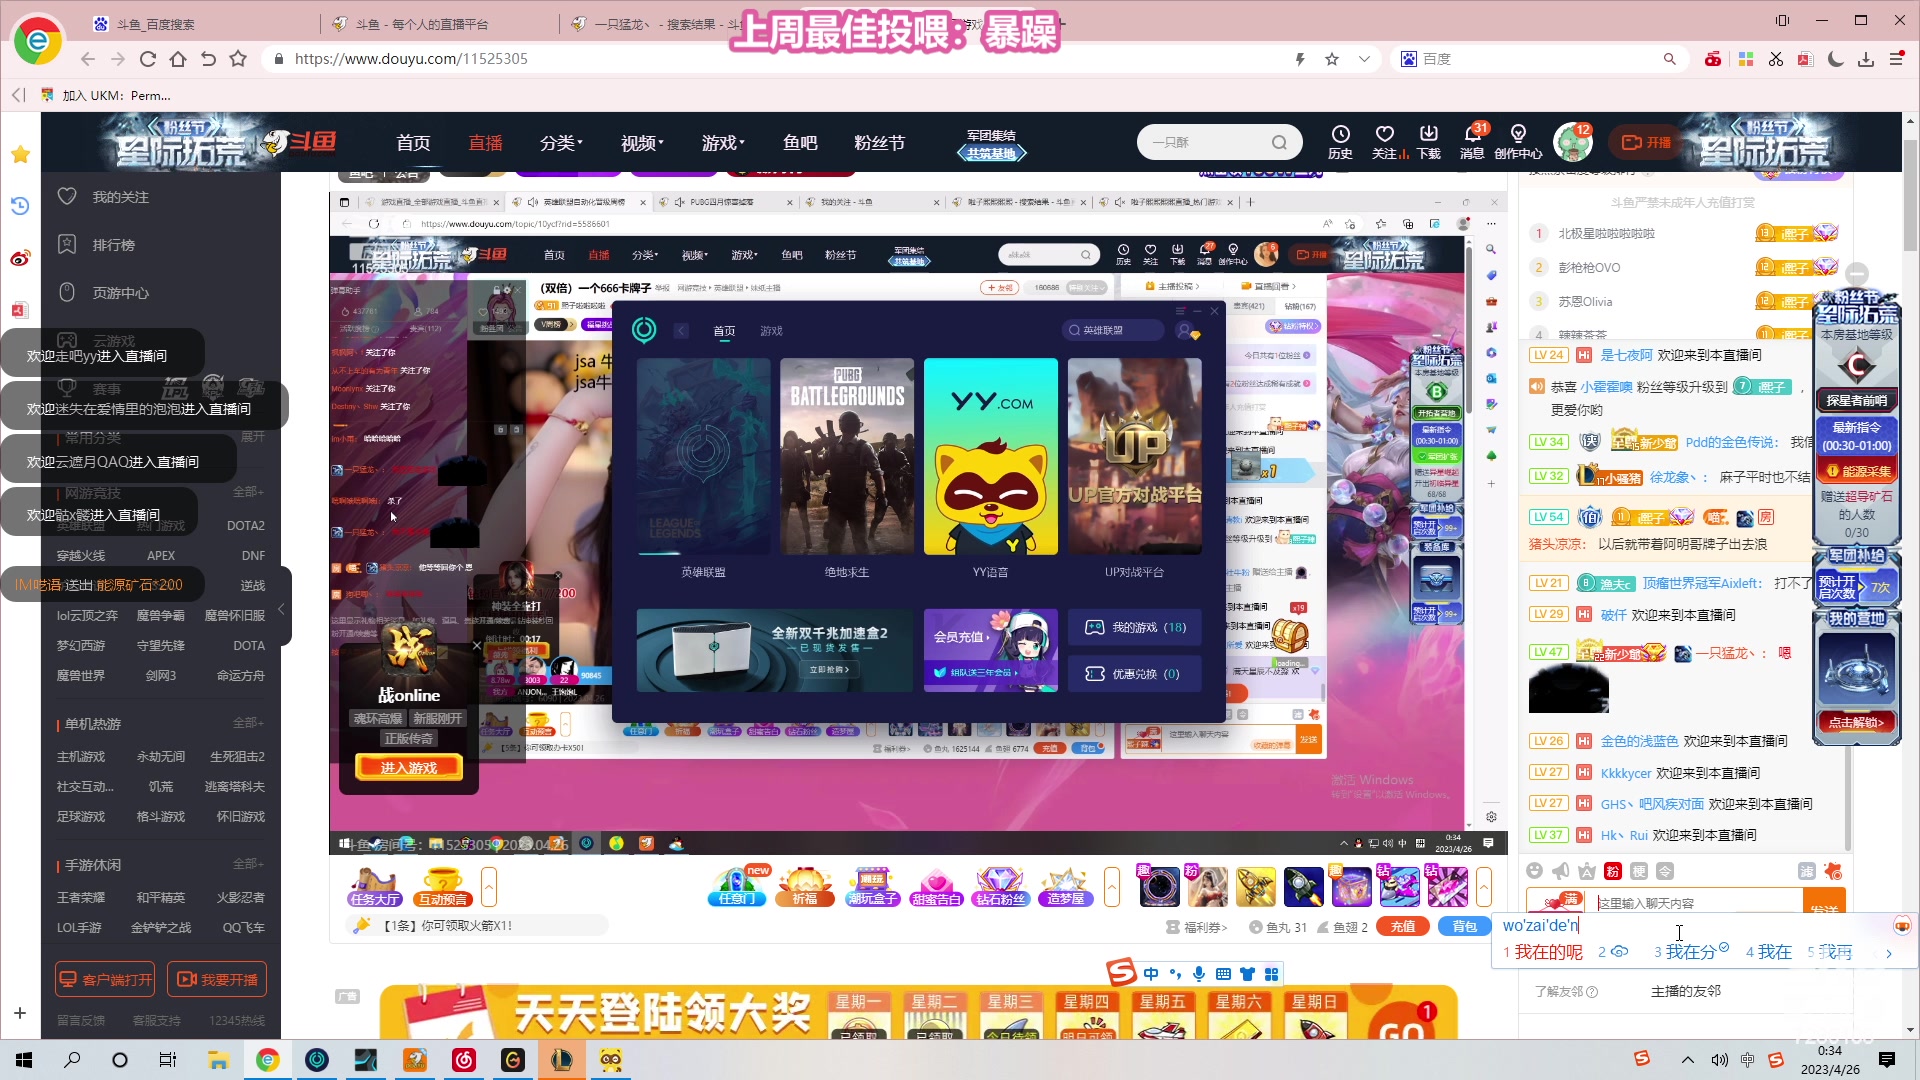Expand 常用分类 using the 展开 control

pos(250,437)
